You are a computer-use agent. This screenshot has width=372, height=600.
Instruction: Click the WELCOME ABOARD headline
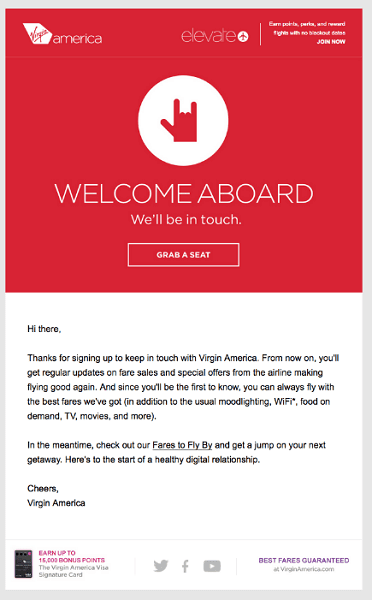(184, 194)
